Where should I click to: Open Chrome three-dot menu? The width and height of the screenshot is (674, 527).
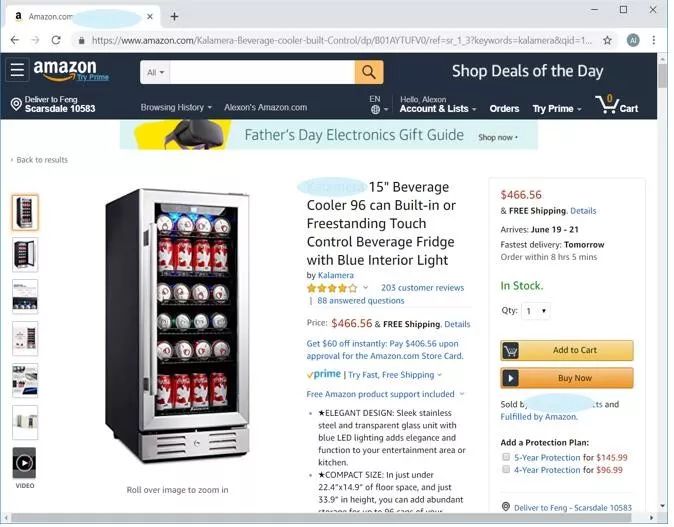653,40
